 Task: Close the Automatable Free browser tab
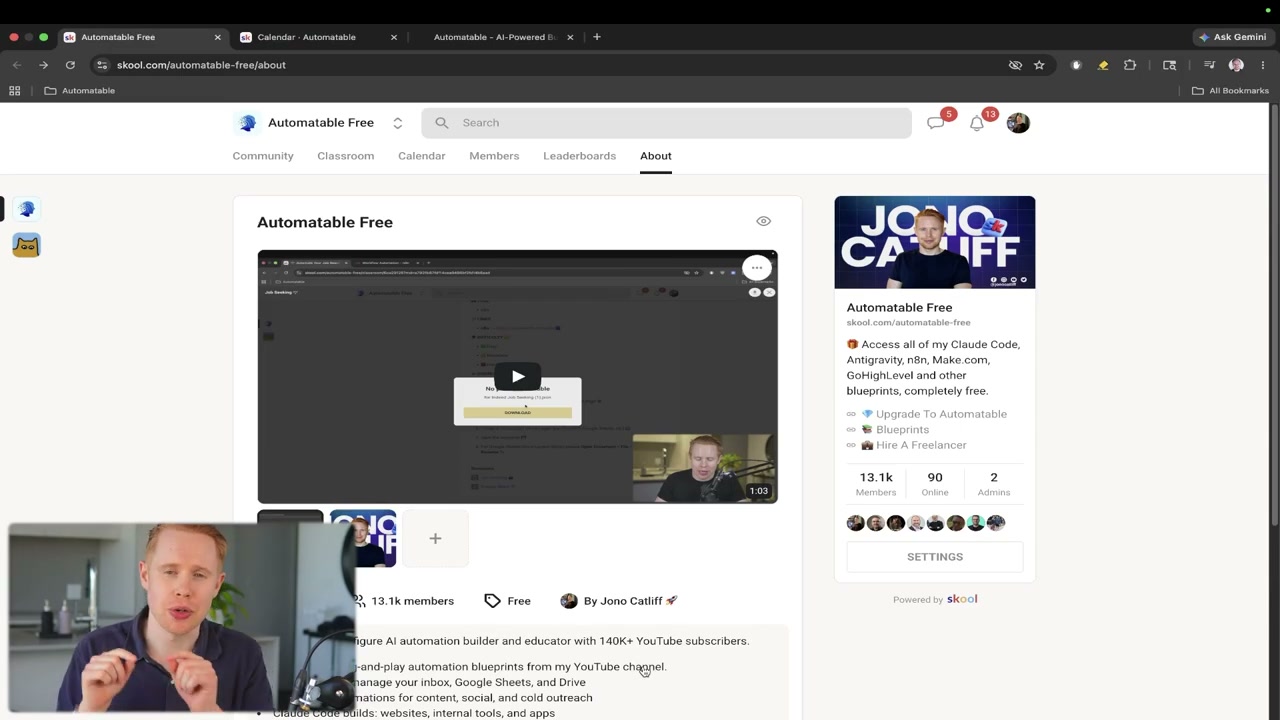pyautogui.click(x=217, y=37)
